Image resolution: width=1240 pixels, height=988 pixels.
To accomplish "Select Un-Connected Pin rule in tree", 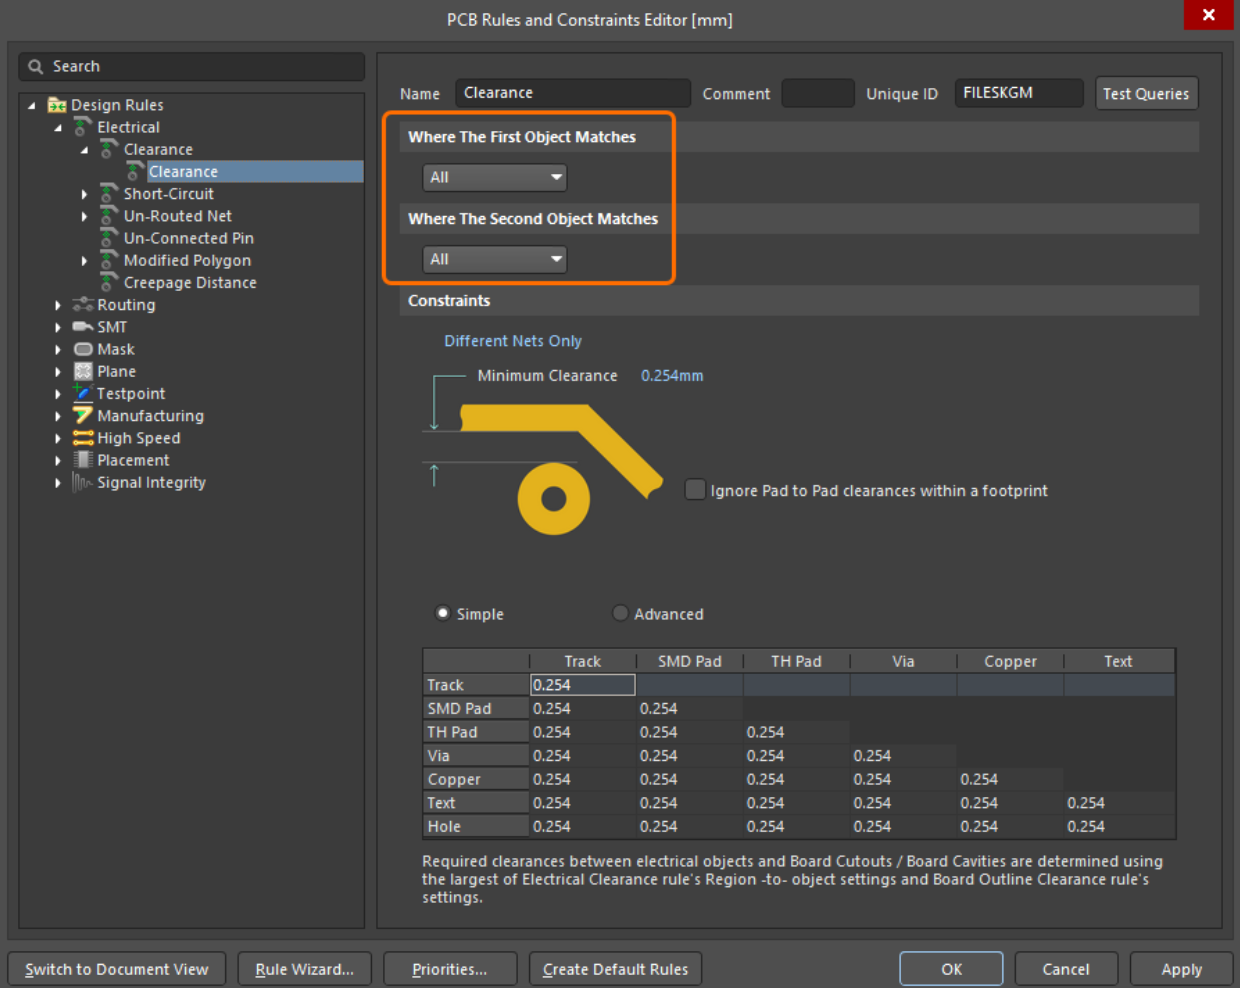I will pyautogui.click(x=188, y=238).
